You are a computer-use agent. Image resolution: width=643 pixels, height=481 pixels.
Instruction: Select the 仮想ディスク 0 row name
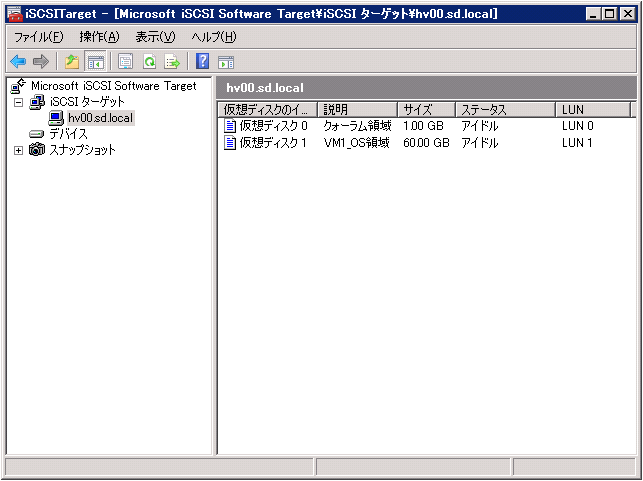(273, 125)
